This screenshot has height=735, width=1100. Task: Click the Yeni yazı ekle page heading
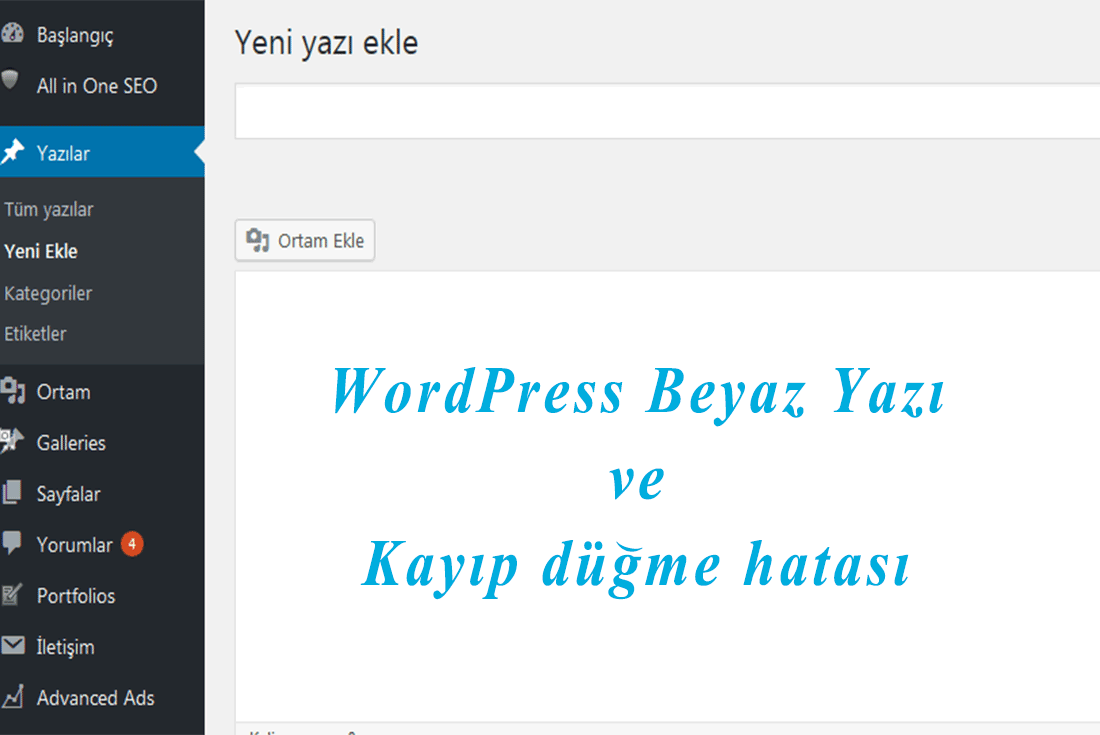coord(326,43)
